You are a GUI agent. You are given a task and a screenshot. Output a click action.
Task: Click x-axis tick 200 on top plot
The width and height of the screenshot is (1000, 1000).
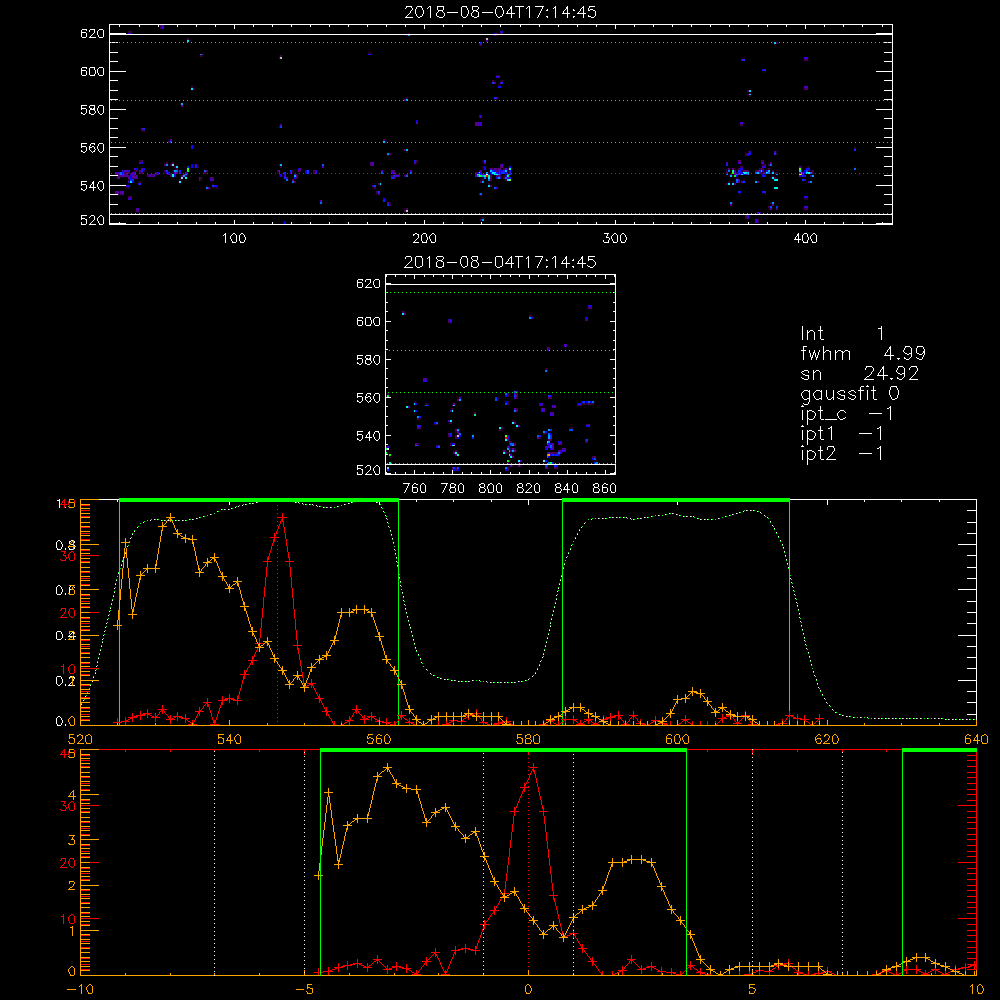[x=424, y=239]
